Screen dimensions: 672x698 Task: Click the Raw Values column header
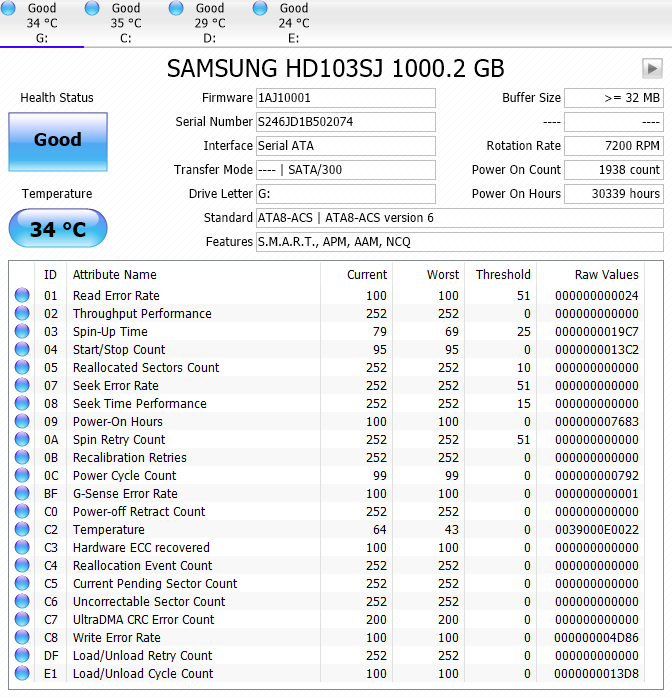pos(591,275)
